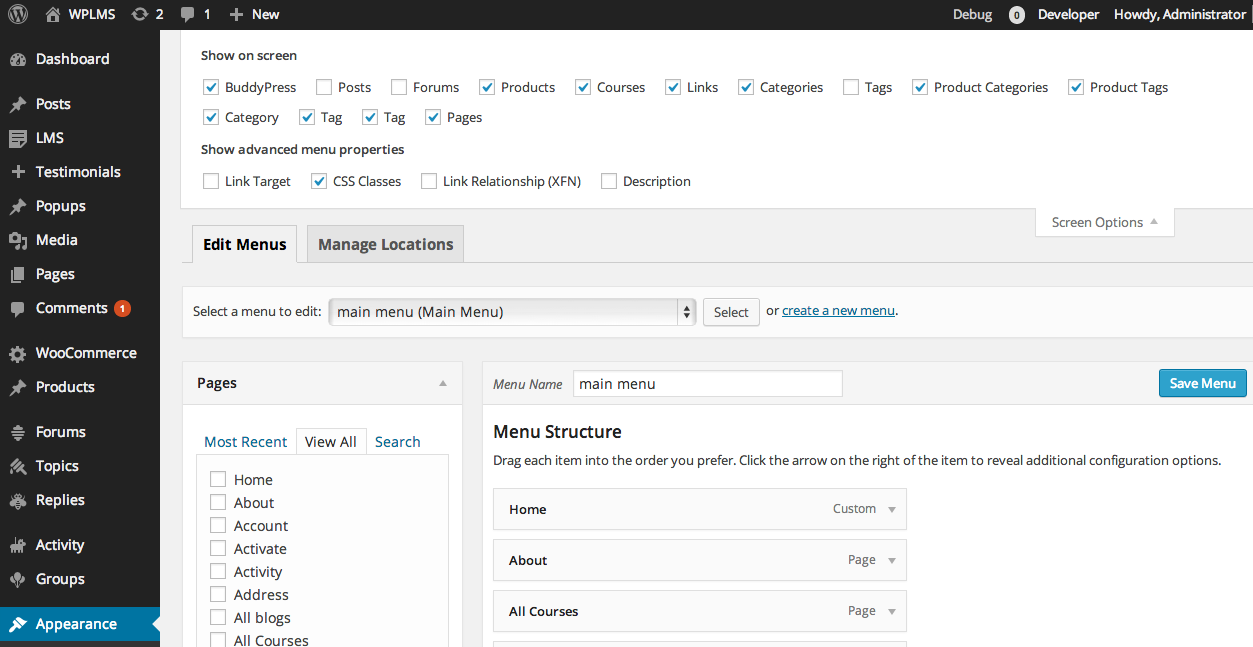The image size is (1253, 647).
Task: Open the LMS sidebar icon
Action: [18, 138]
